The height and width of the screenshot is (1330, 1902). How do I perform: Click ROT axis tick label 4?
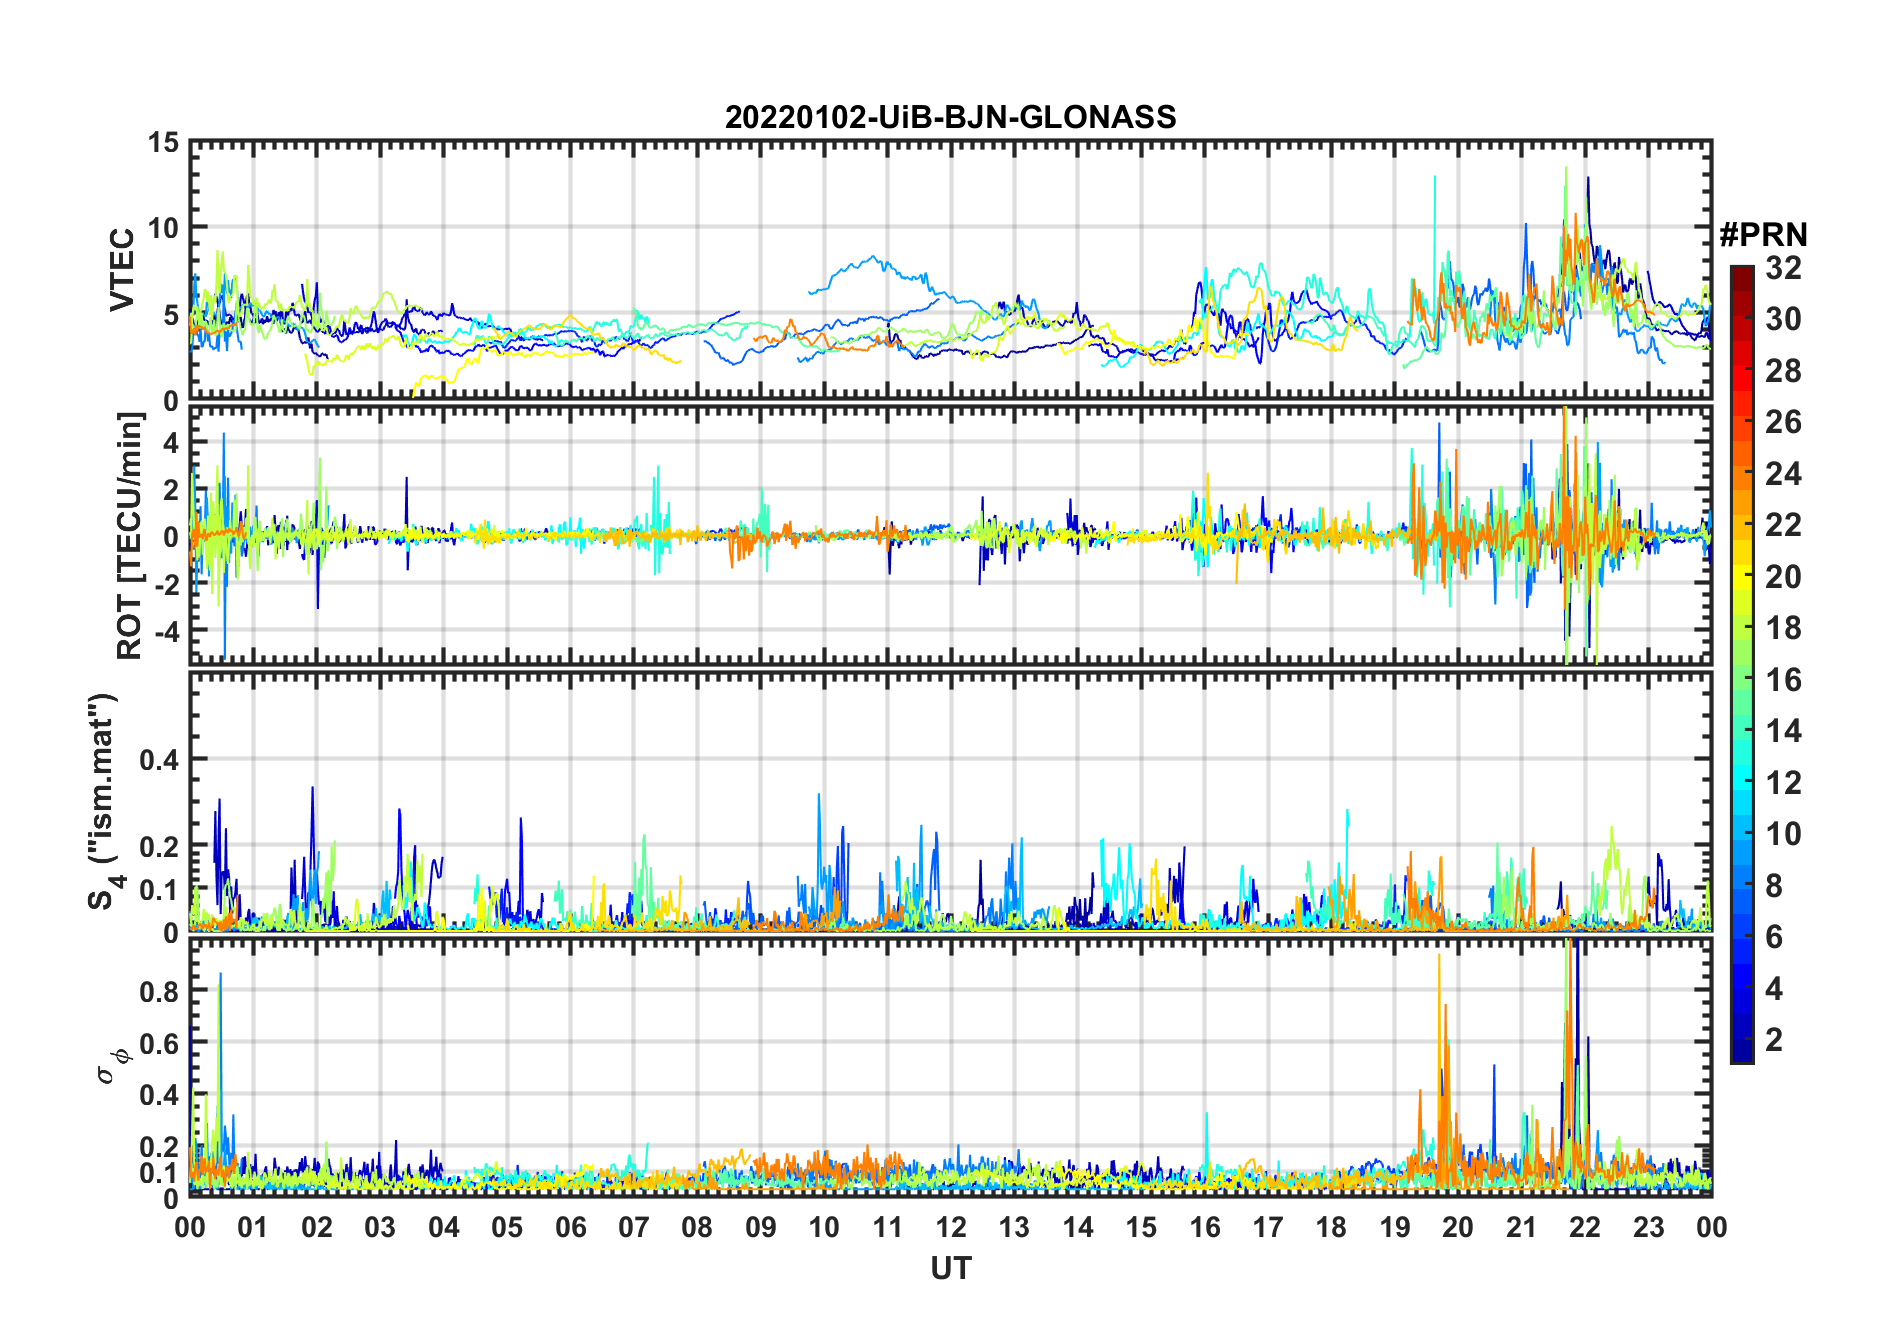tap(171, 442)
